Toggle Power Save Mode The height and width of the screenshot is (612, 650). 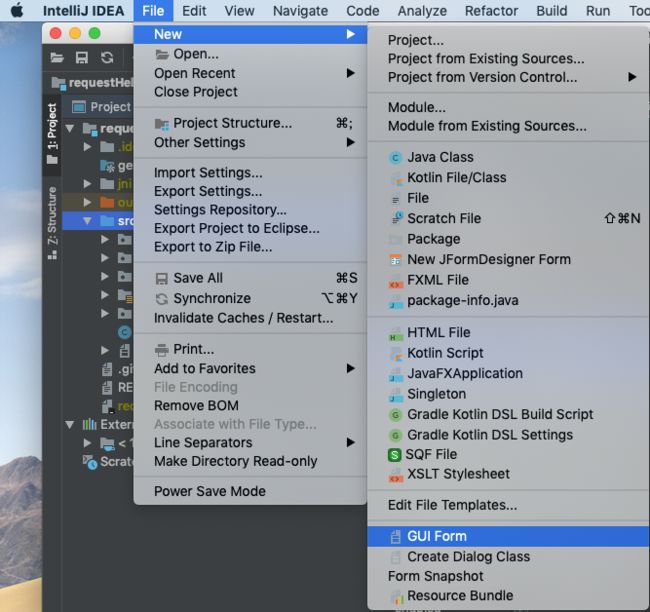pyautogui.click(x=250, y=491)
